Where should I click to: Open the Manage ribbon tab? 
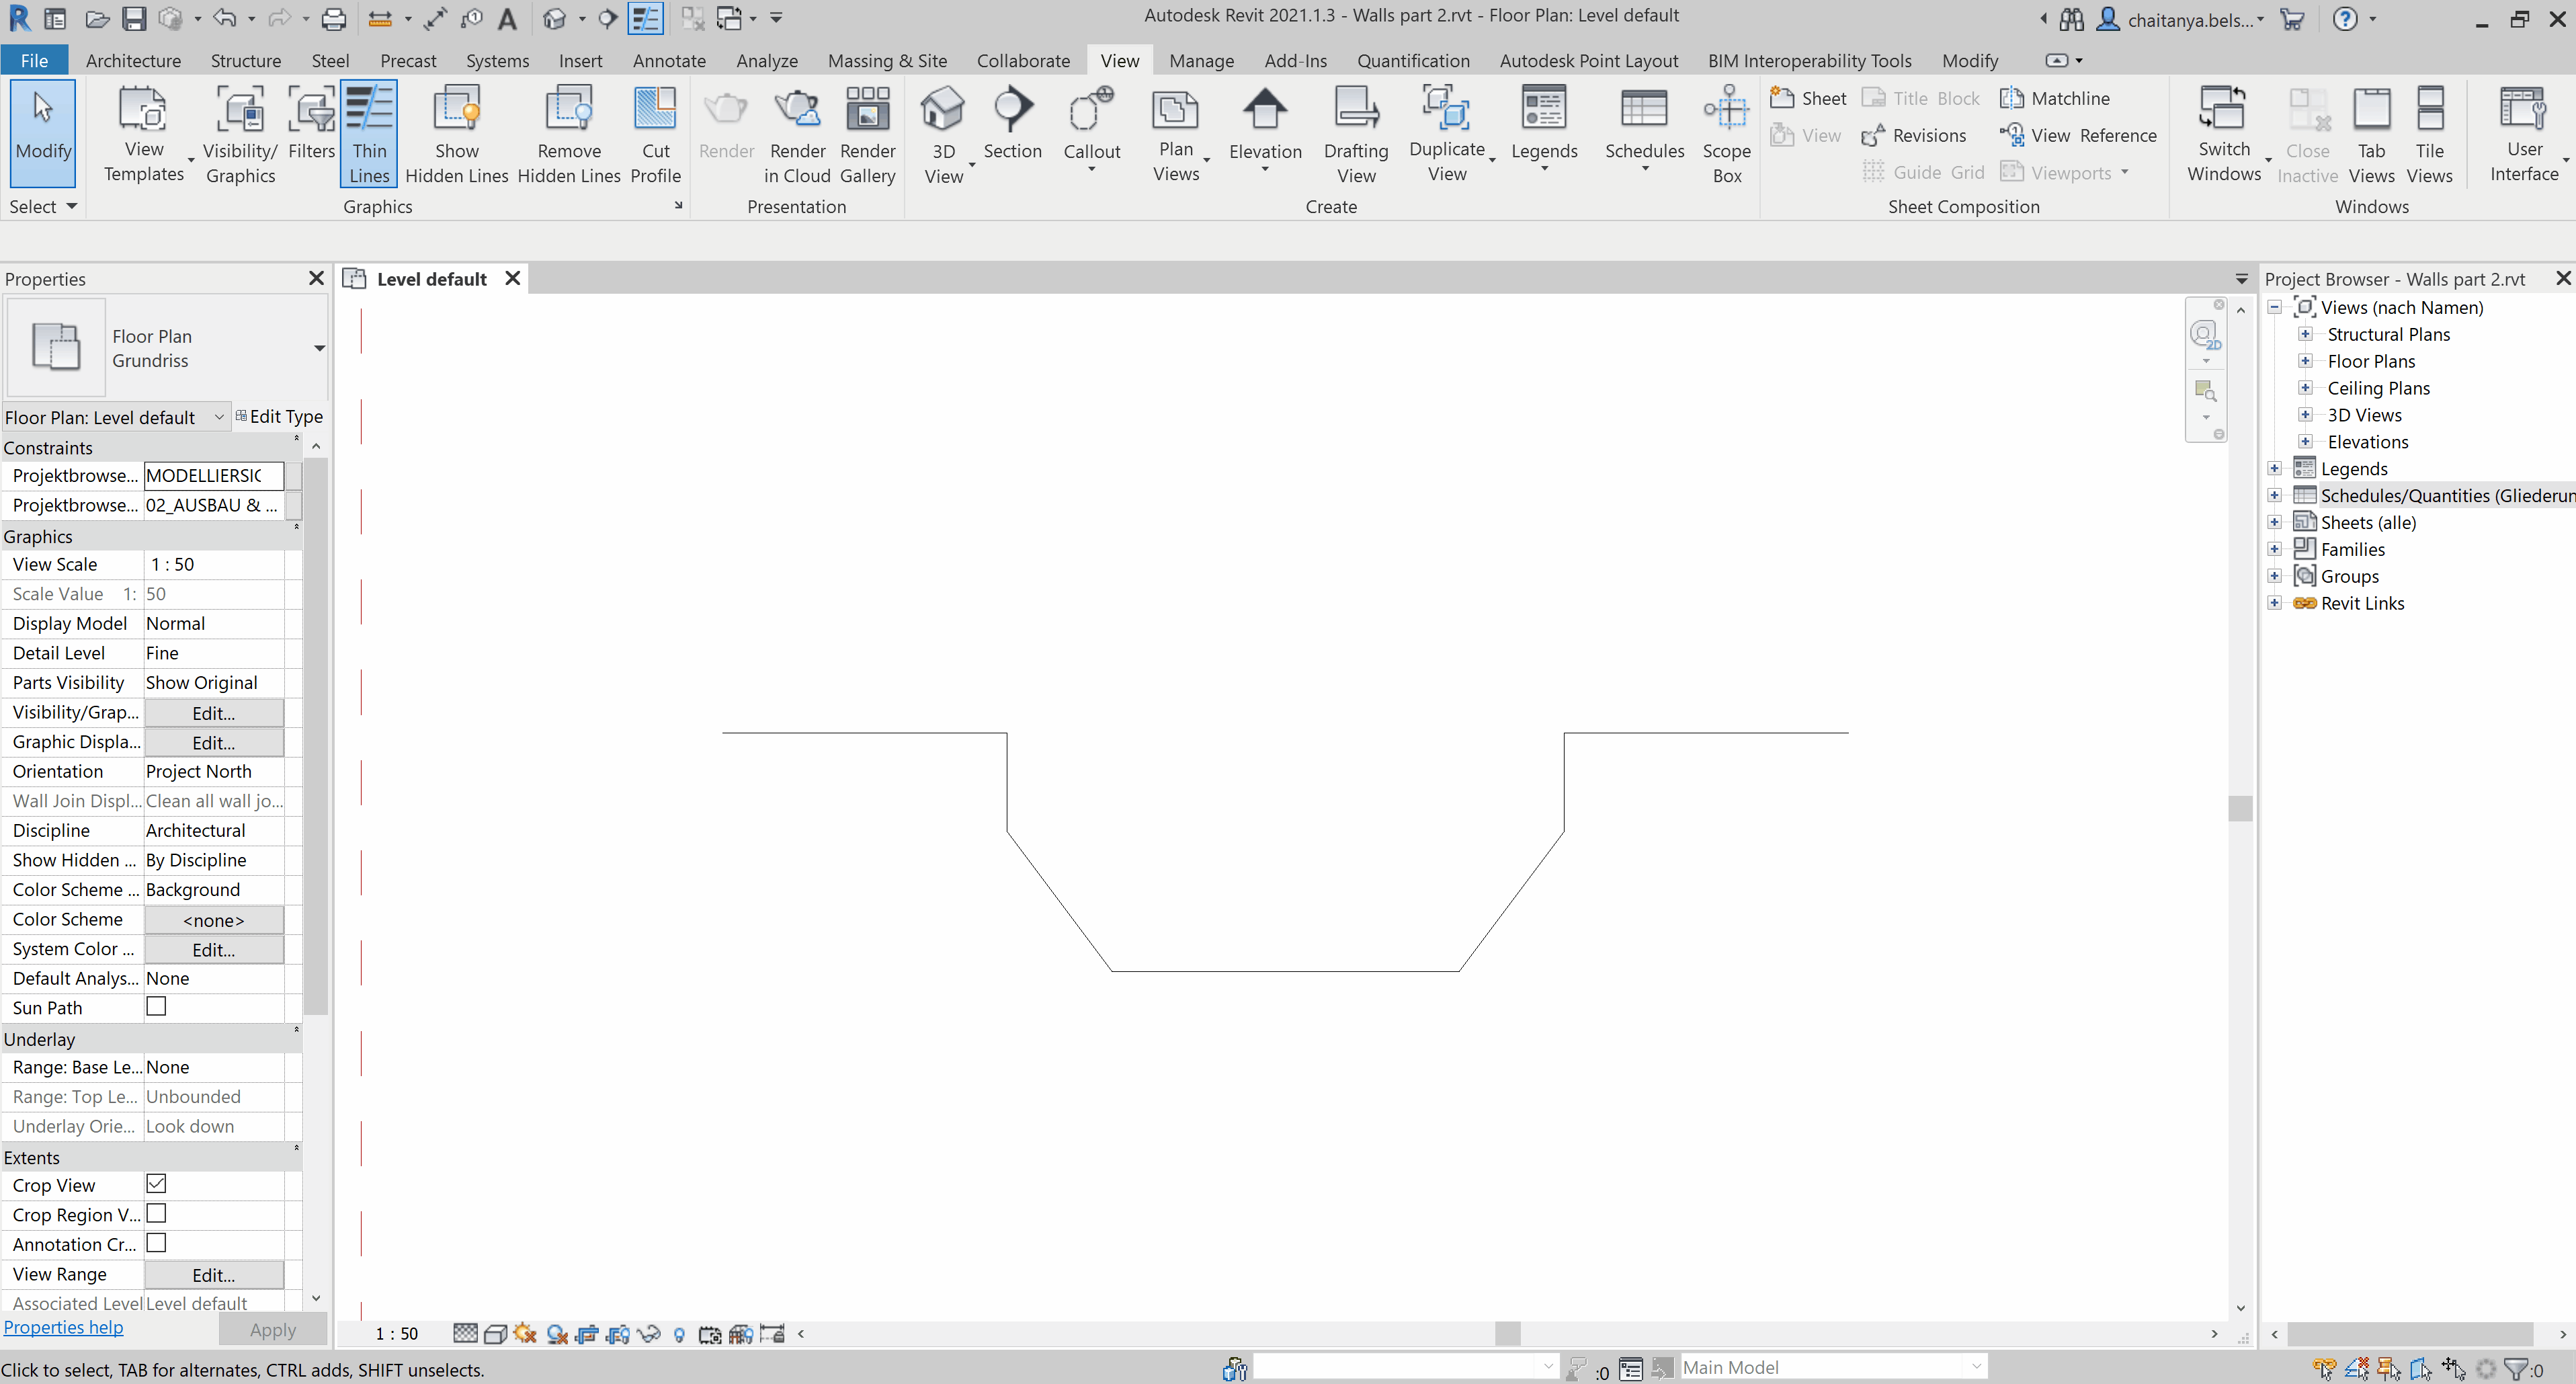coord(1201,60)
